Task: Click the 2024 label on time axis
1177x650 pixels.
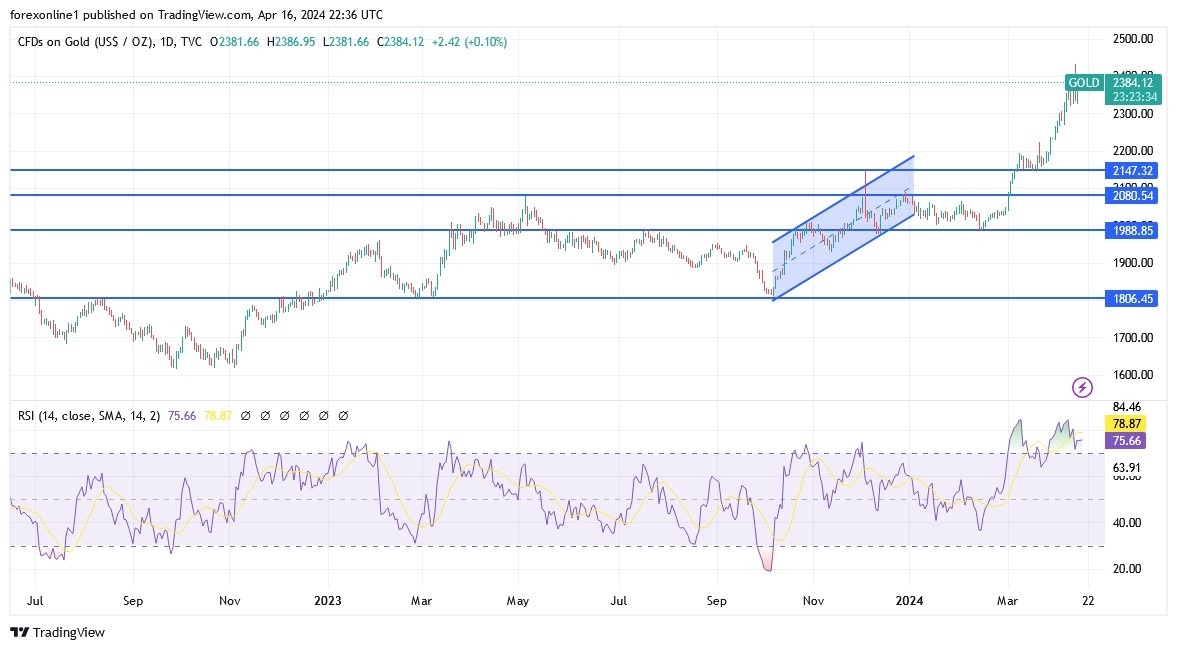Action: click(x=909, y=601)
